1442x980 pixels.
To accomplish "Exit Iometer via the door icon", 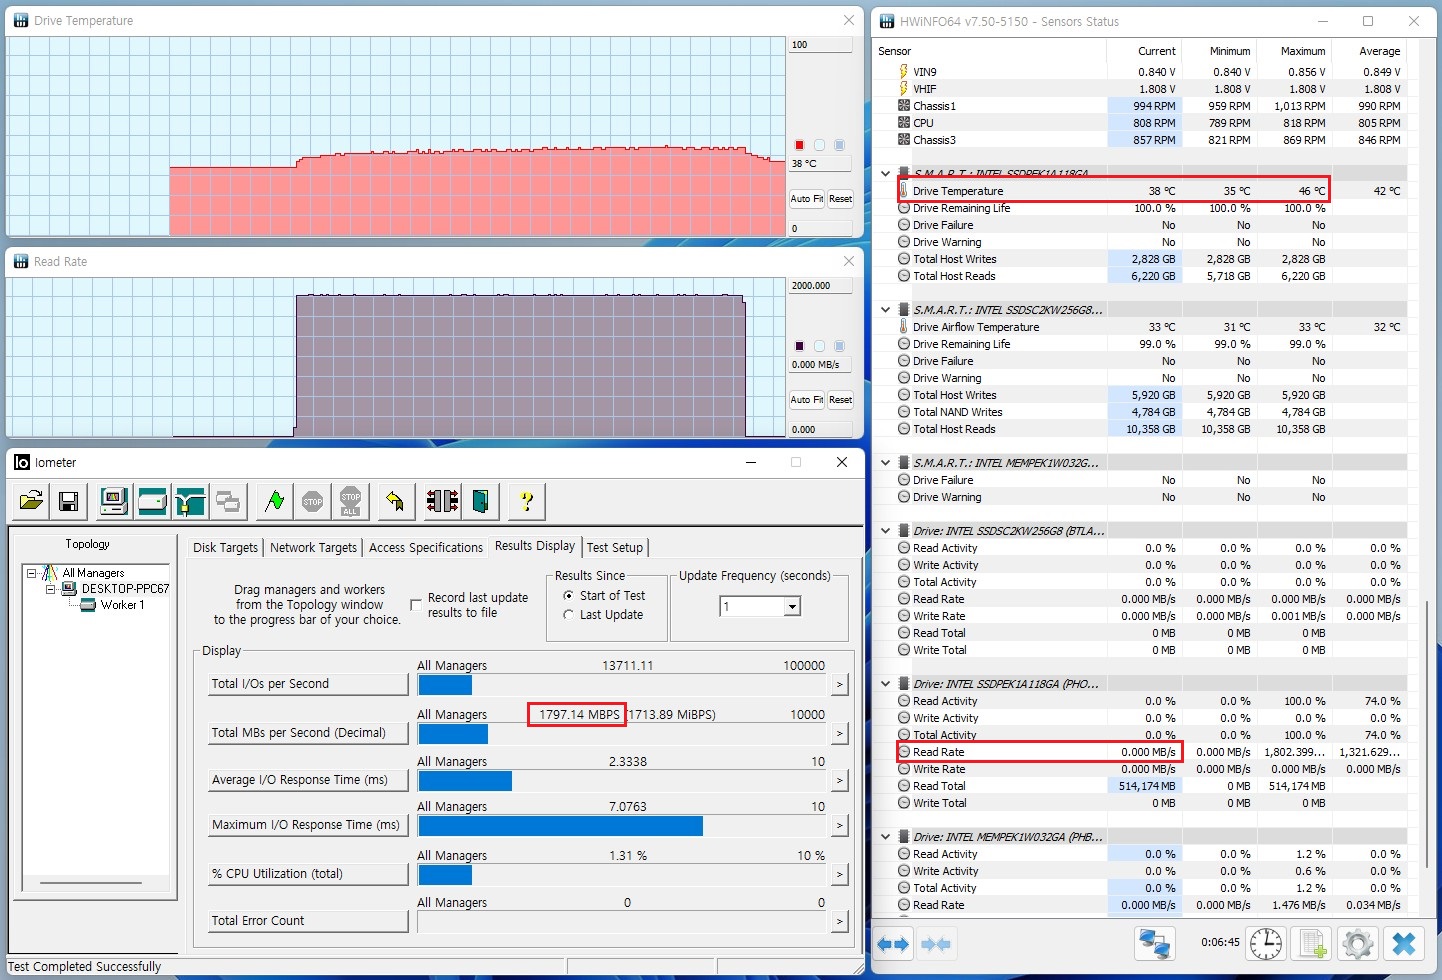I will click(480, 501).
